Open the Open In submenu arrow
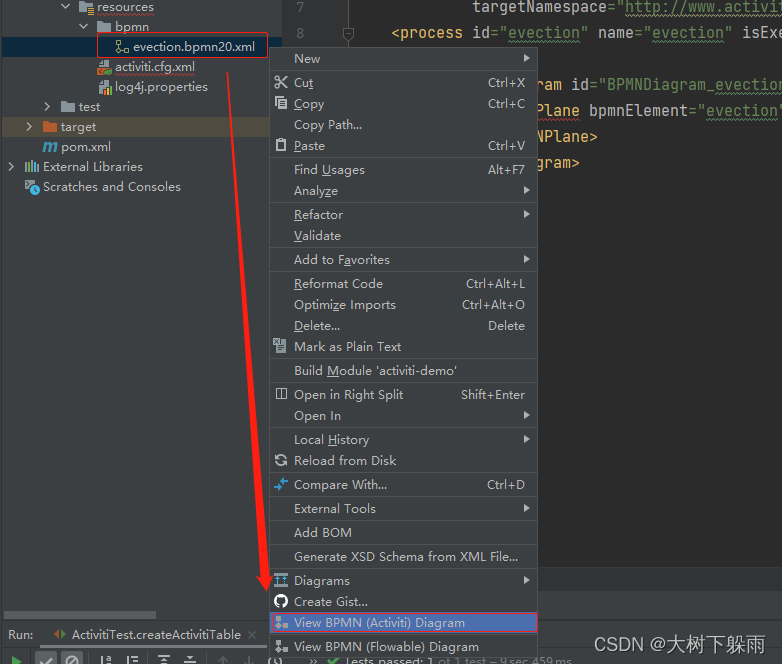 (x=527, y=415)
